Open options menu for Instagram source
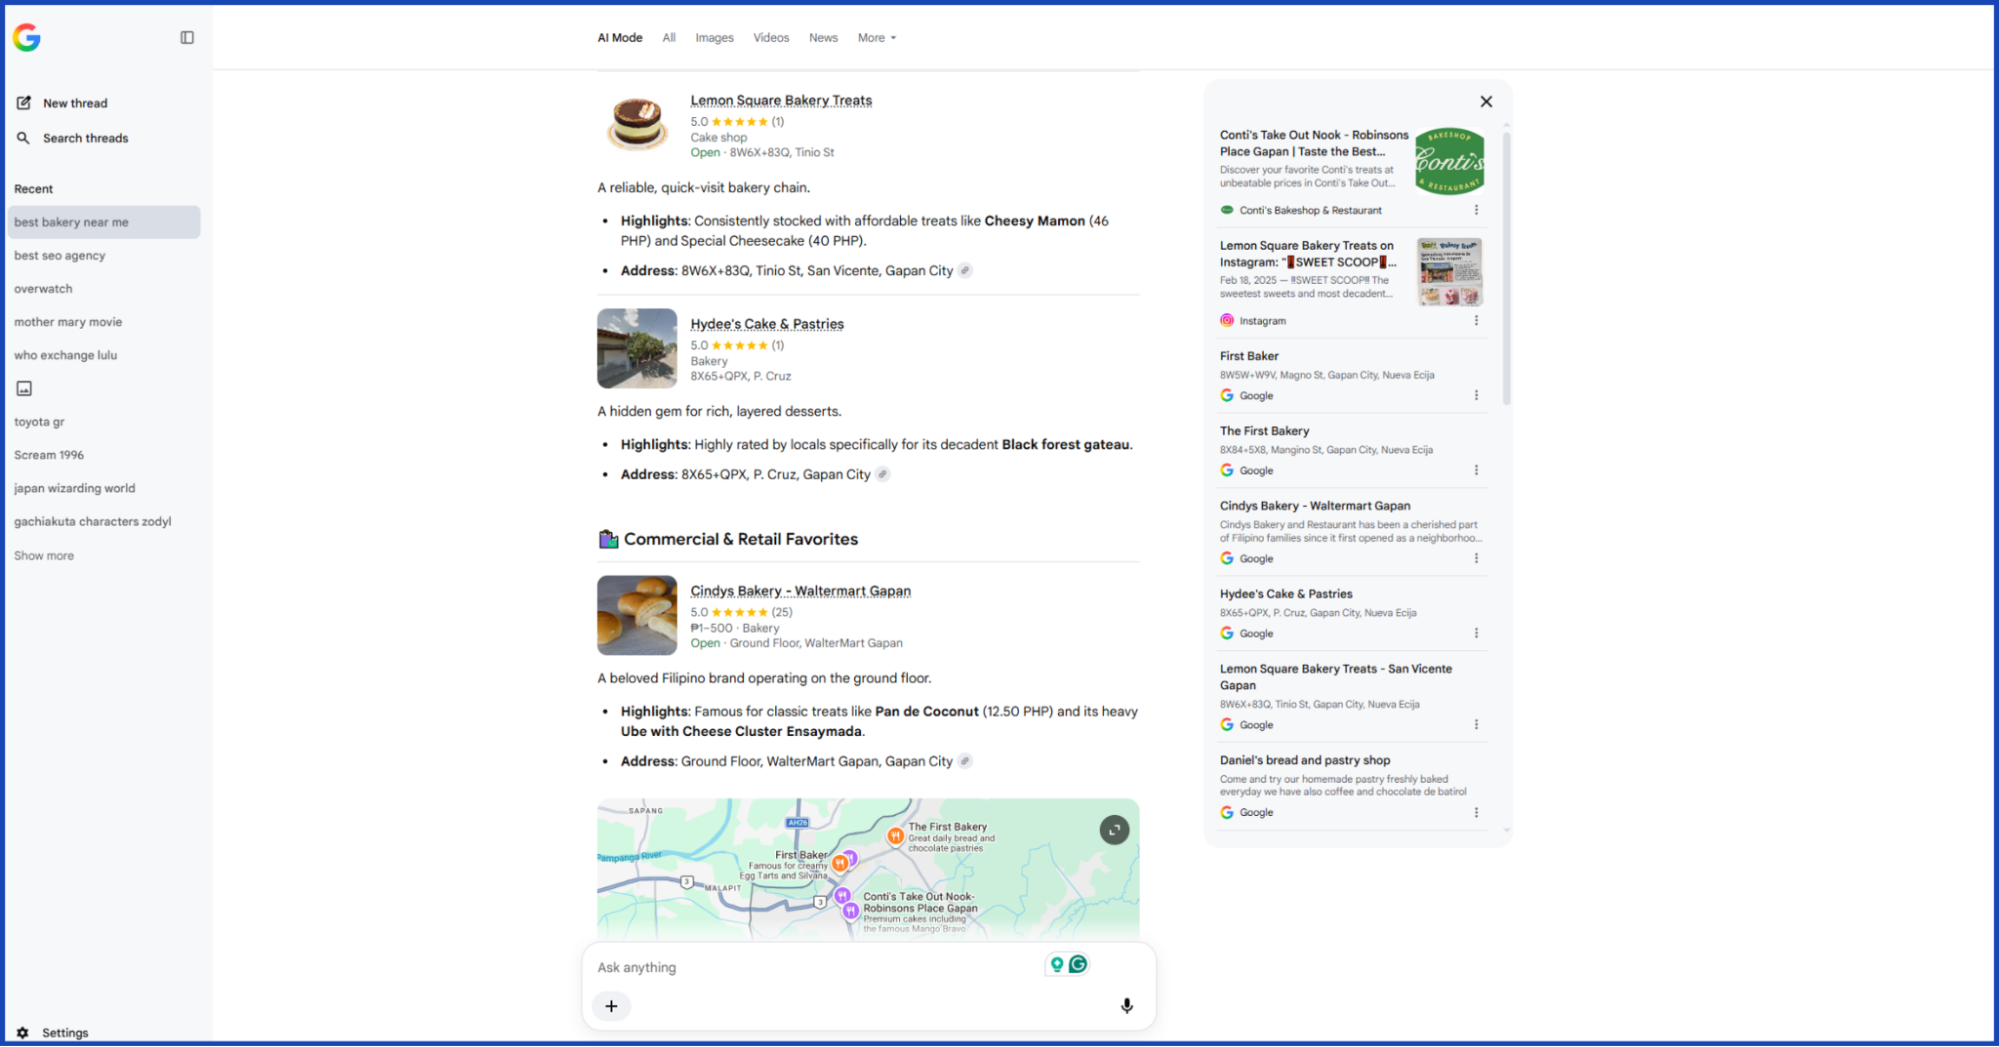 point(1476,321)
